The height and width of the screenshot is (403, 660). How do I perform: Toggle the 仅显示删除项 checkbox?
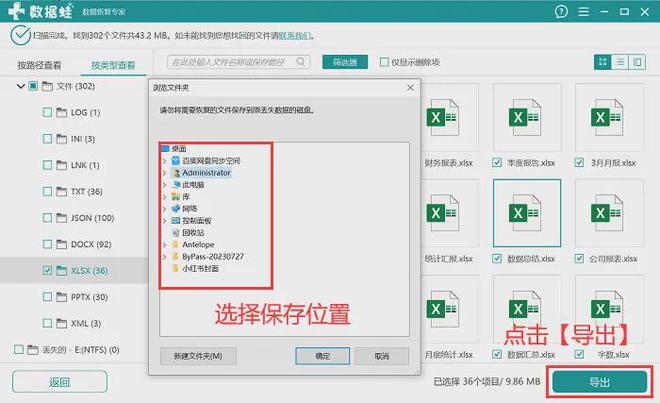[384, 62]
